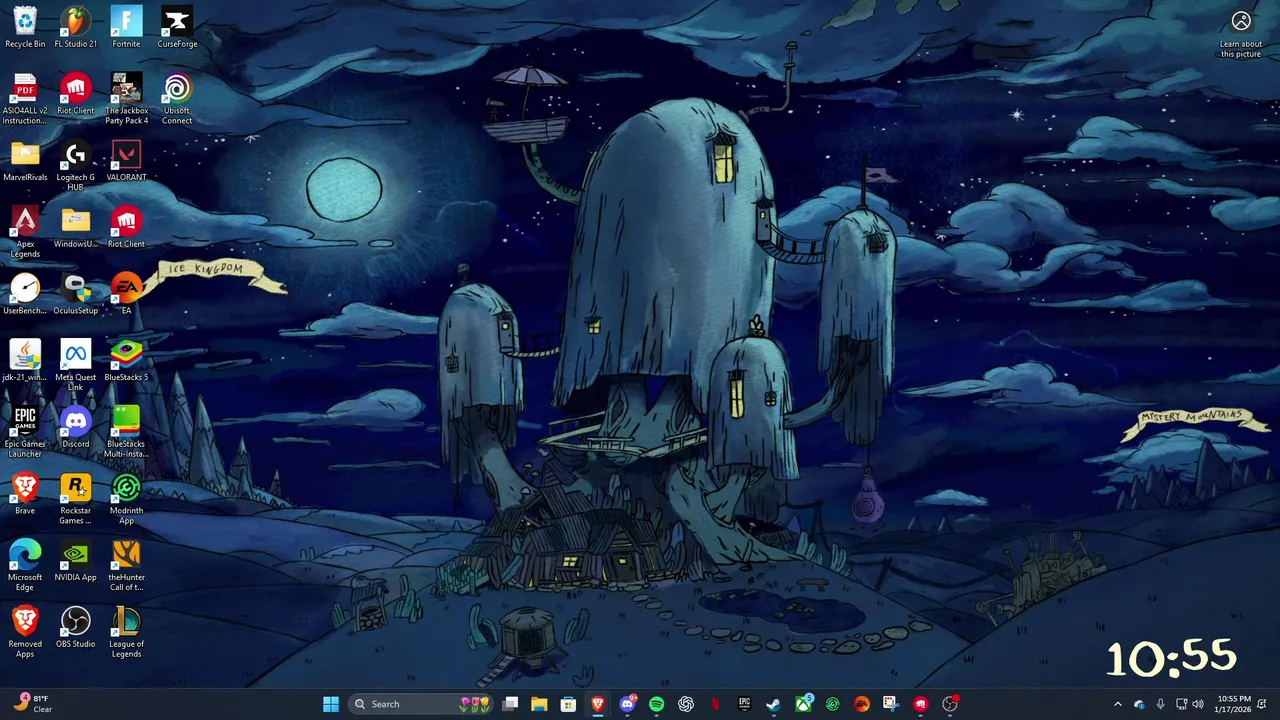Select the UserBench... desktop icon
This screenshot has height=720, width=1280.
click(x=25, y=294)
